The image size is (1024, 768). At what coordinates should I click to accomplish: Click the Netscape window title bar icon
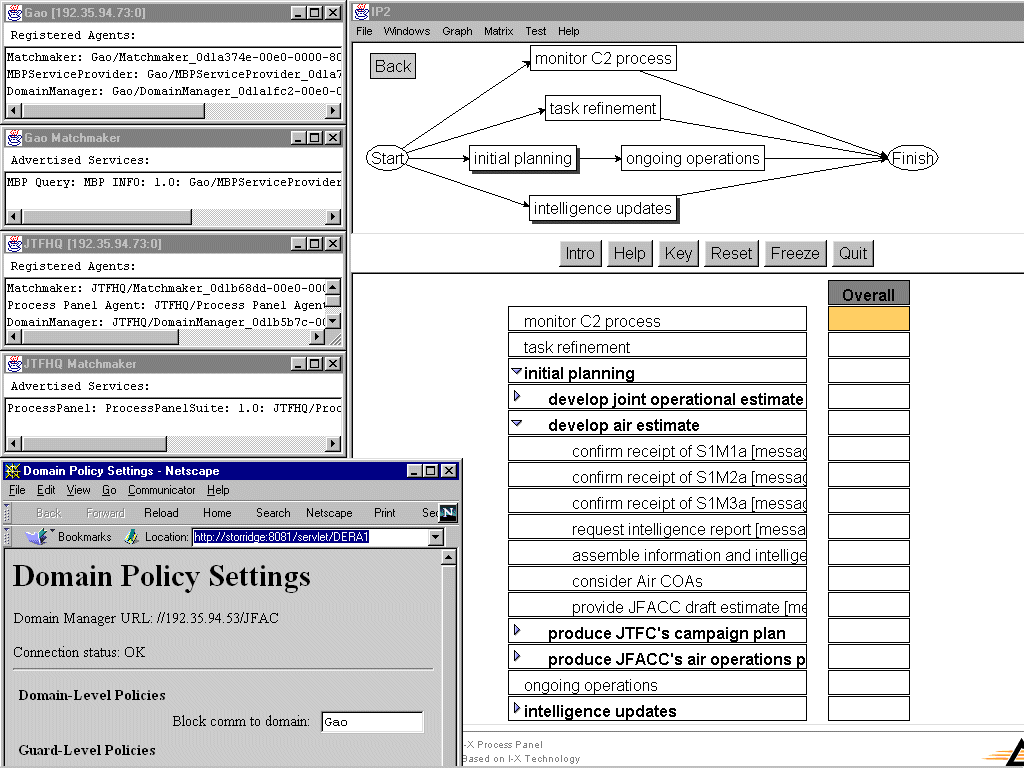click(x=12, y=471)
